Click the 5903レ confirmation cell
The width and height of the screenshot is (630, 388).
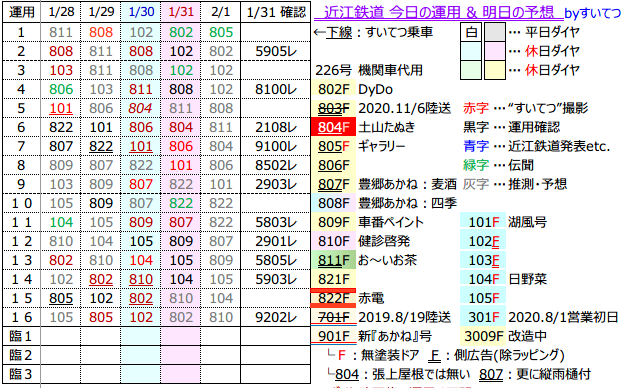(276, 279)
